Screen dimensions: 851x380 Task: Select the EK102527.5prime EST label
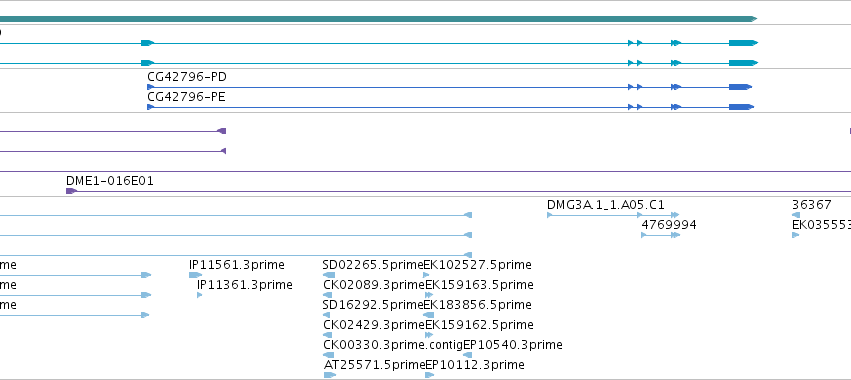click(x=478, y=265)
